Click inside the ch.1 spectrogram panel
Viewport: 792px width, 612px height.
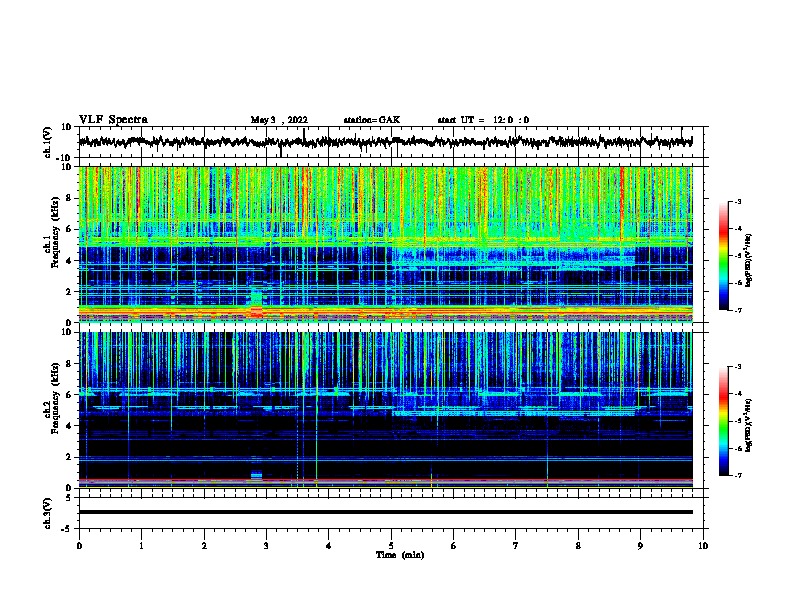click(x=385, y=244)
